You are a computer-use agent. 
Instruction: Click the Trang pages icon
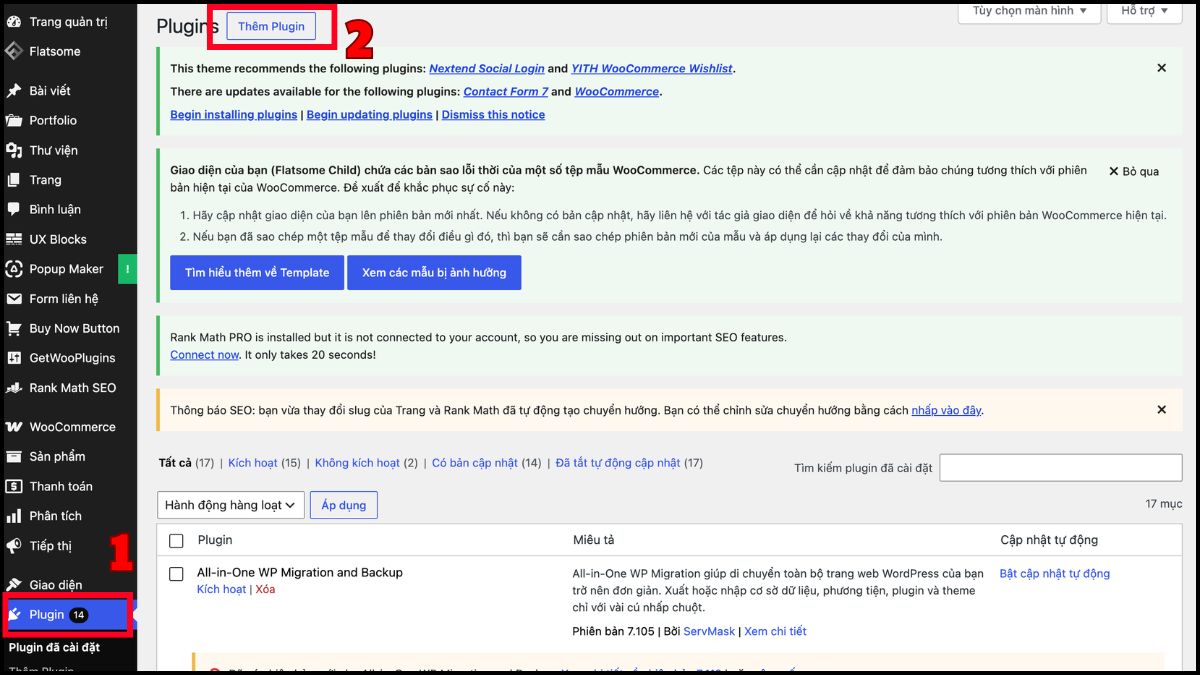(14, 180)
